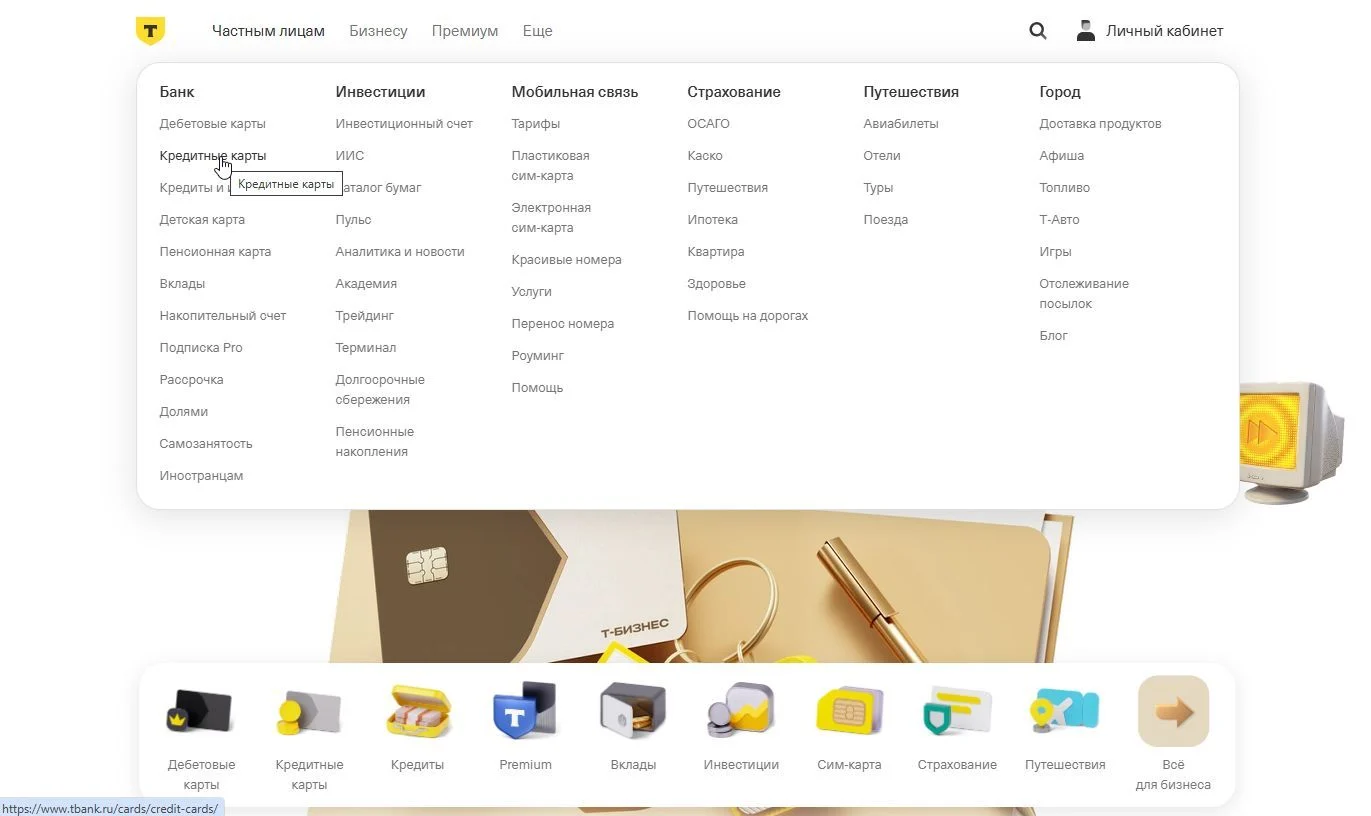This screenshot has height=816, width=1371.
Task: Go to Дебетовые карты in the Банк column
Action: click(213, 124)
